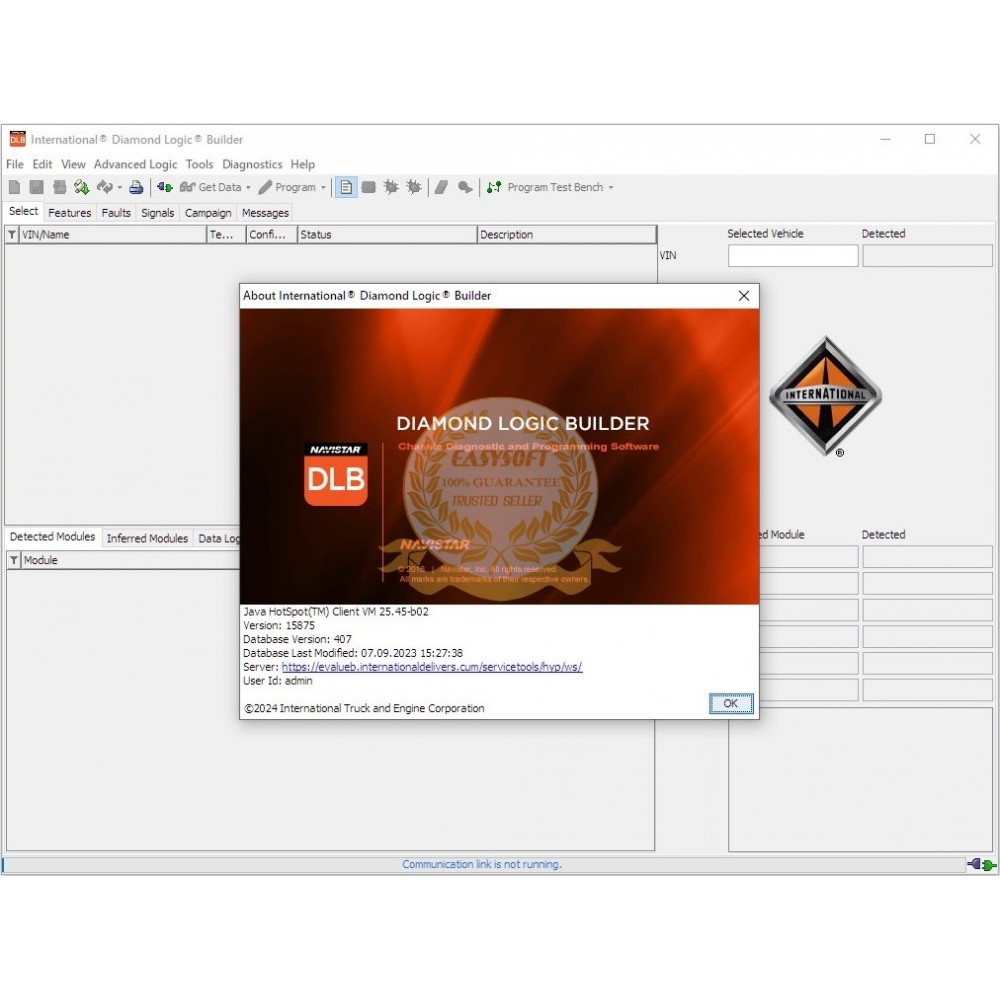Click the Program pencil button
The width and height of the screenshot is (1000, 1000).
tap(287, 187)
